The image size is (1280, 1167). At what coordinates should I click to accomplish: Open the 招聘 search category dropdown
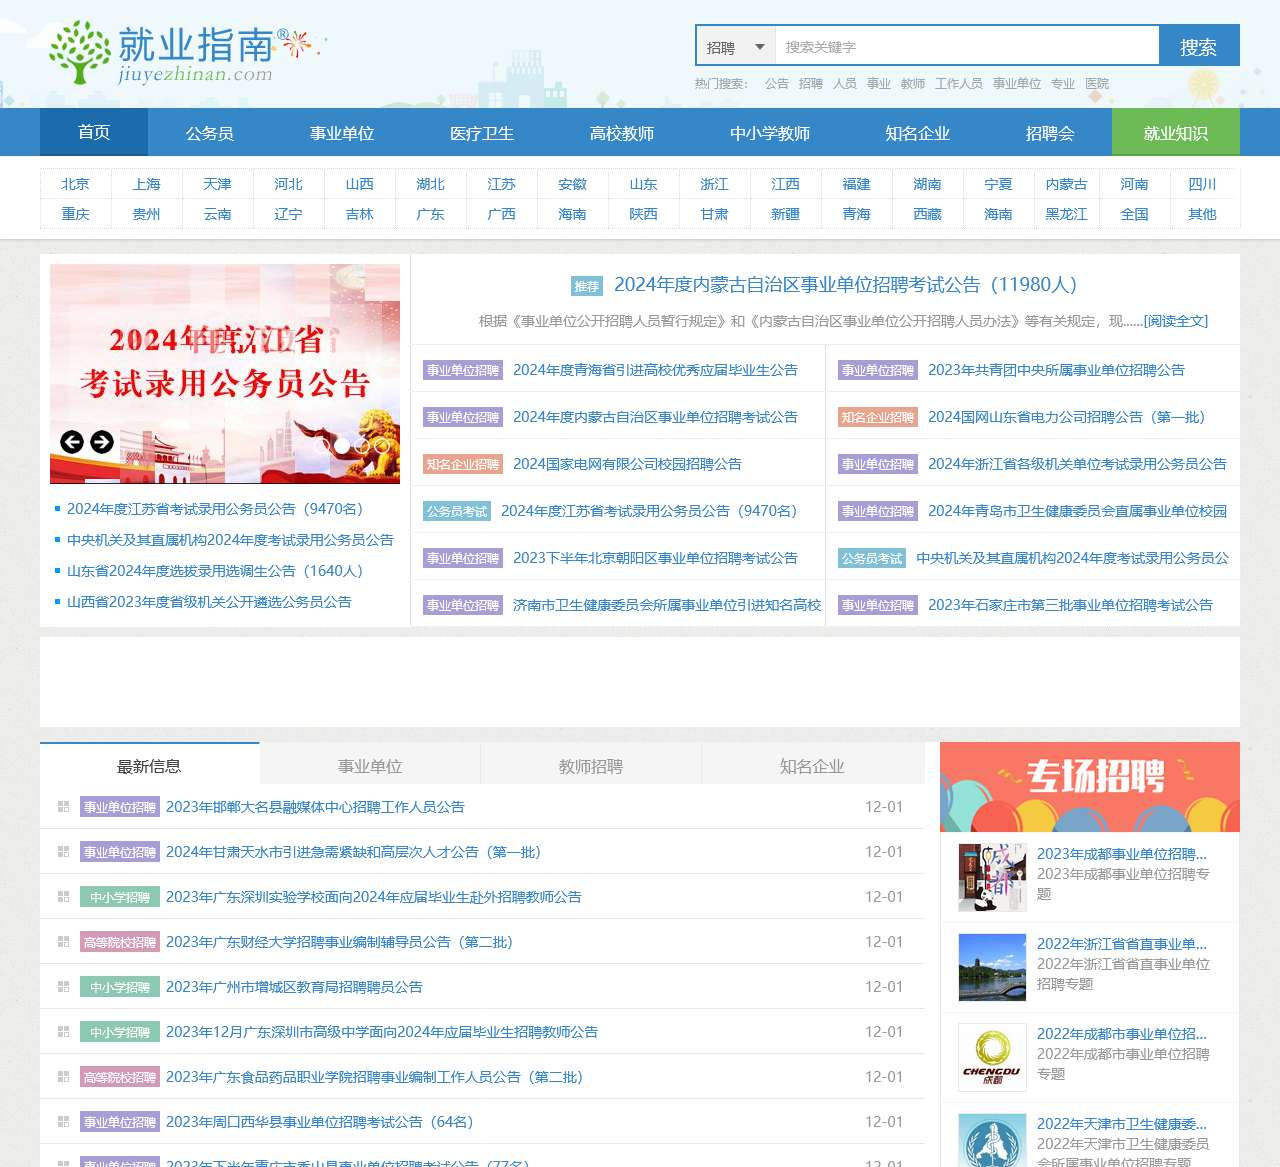(x=735, y=47)
